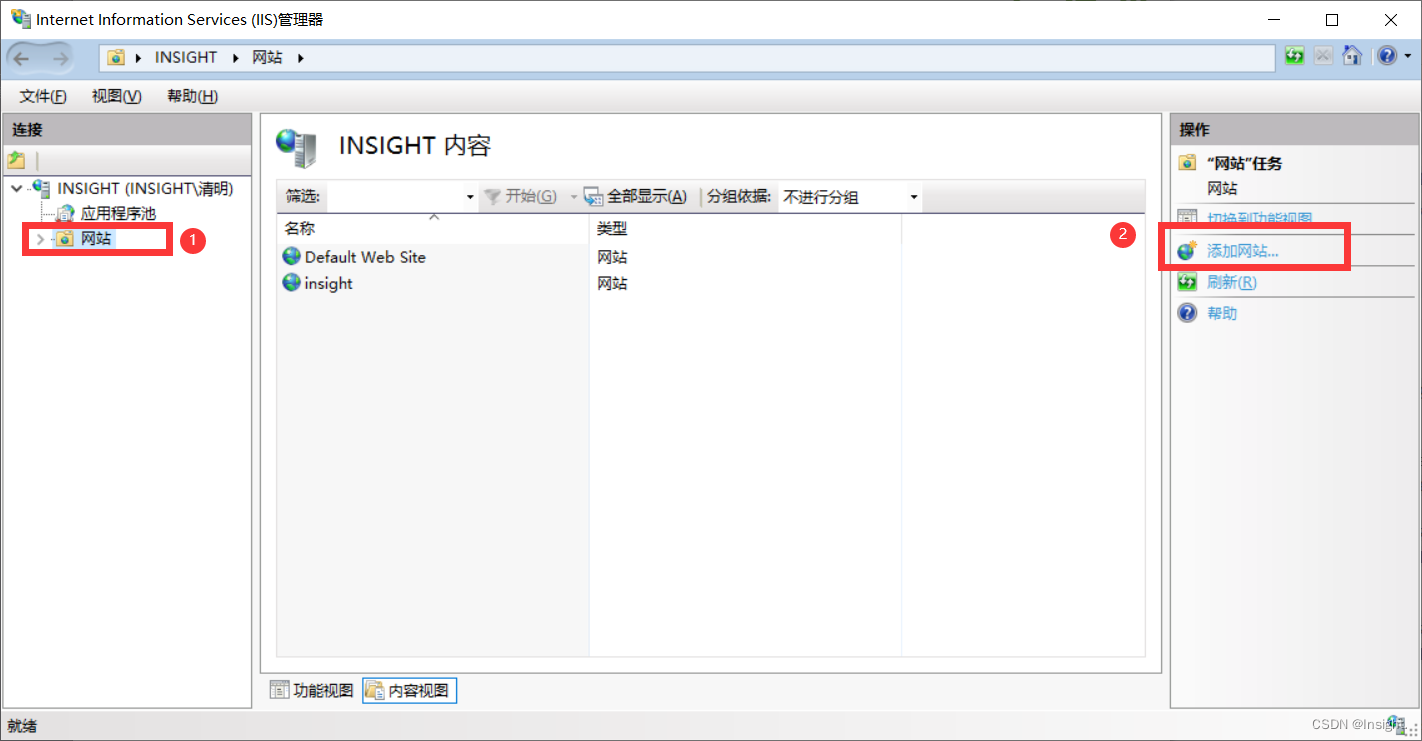Screen dimensions: 1422x741
Task: Click the 刷新(R) link in Actions
Action: pos(1232,282)
